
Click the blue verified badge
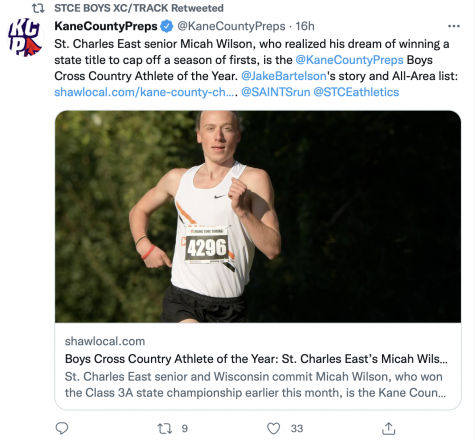click(167, 26)
